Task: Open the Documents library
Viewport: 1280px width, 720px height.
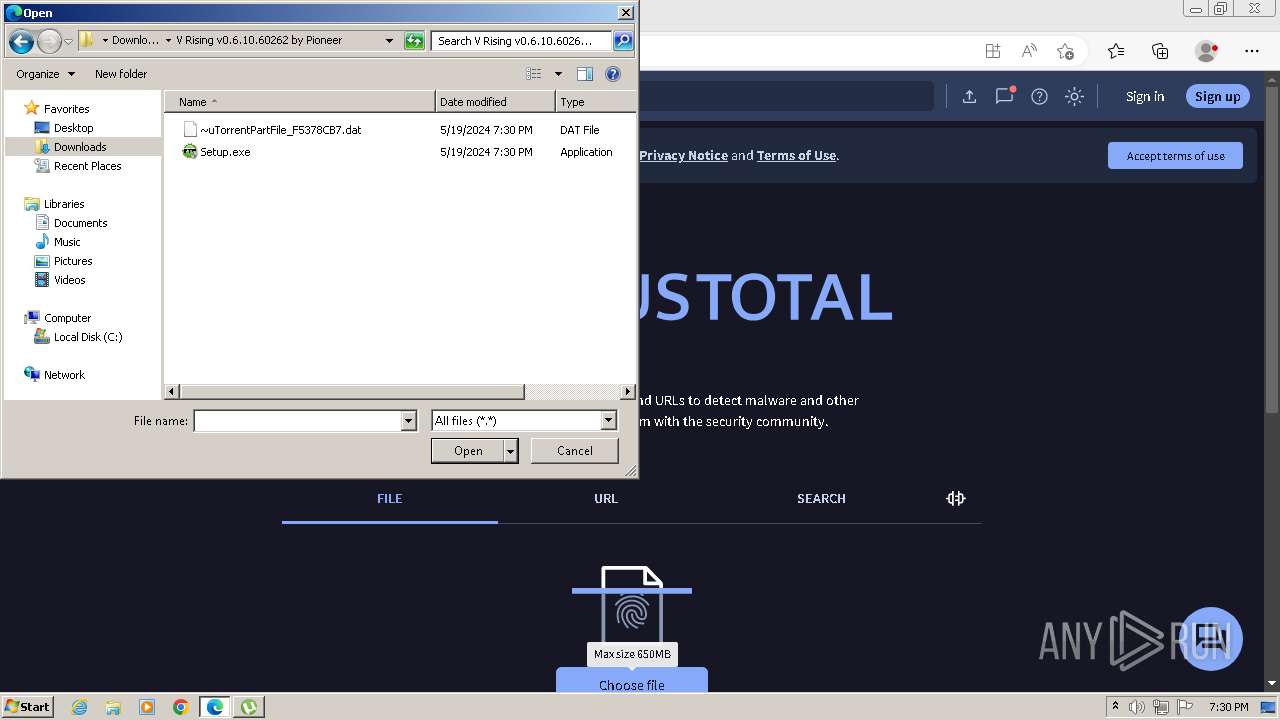Action: pos(80,223)
